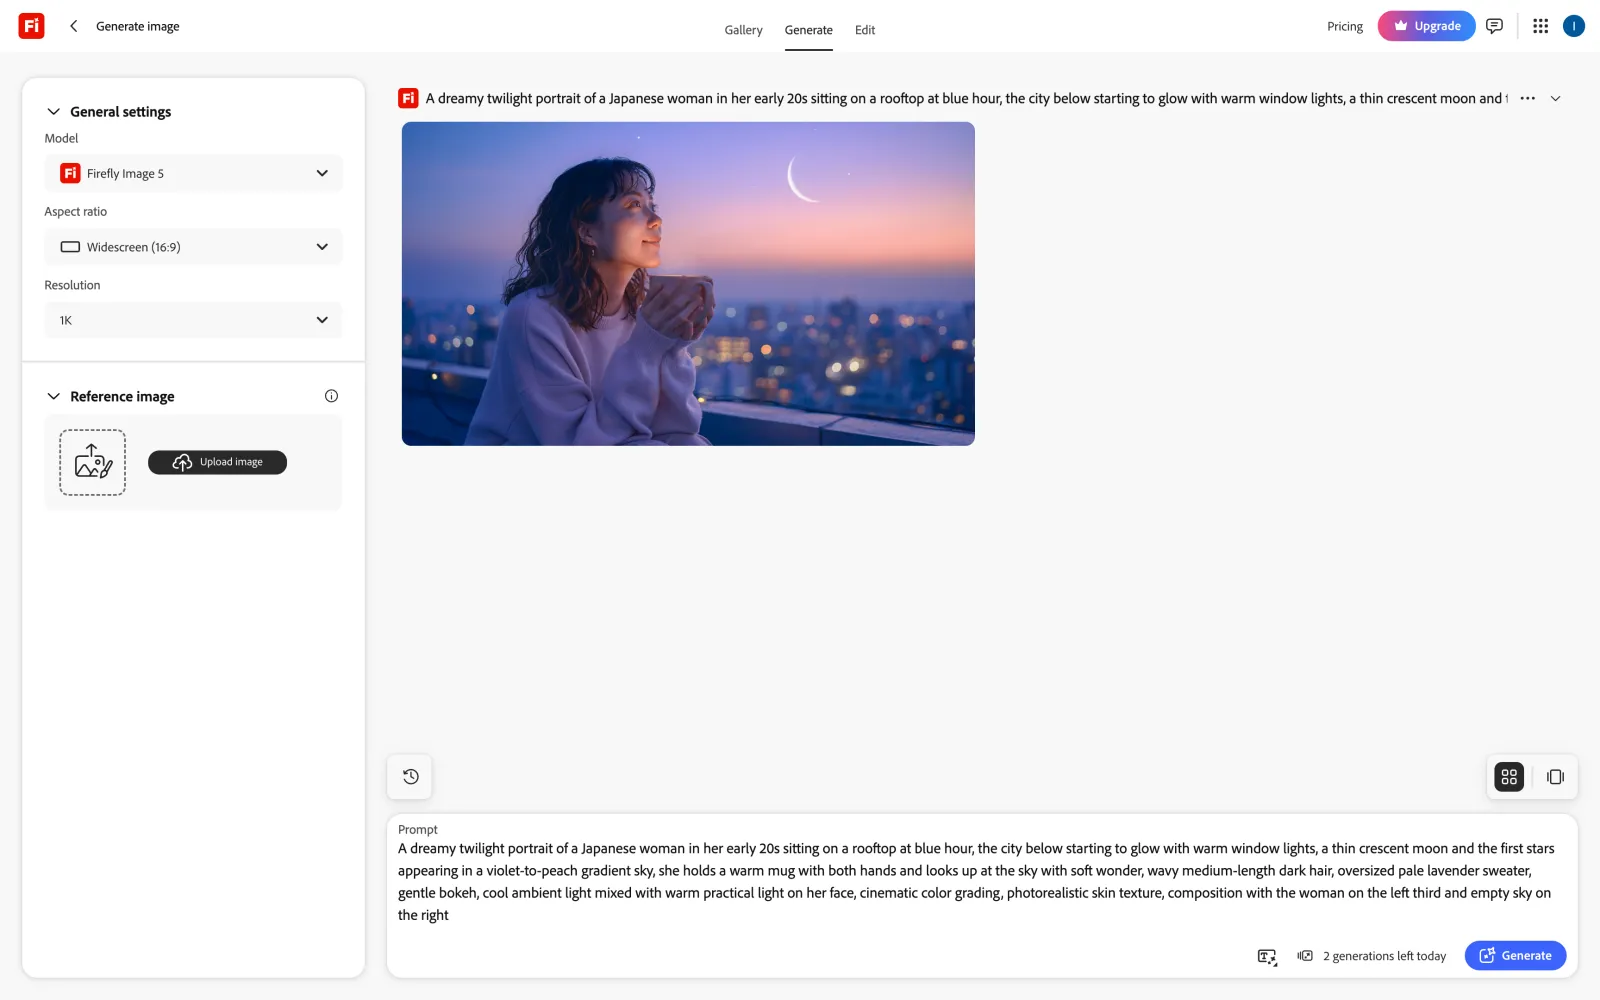Open the apps grid menu
1600x1000 pixels.
[x=1540, y=26]
